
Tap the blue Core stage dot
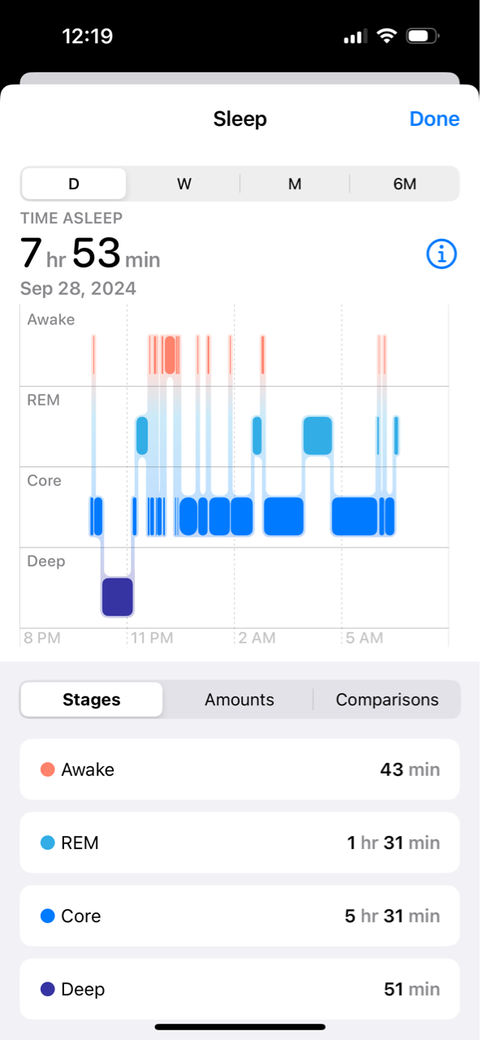pyautogui.click(x=48, y=916)
